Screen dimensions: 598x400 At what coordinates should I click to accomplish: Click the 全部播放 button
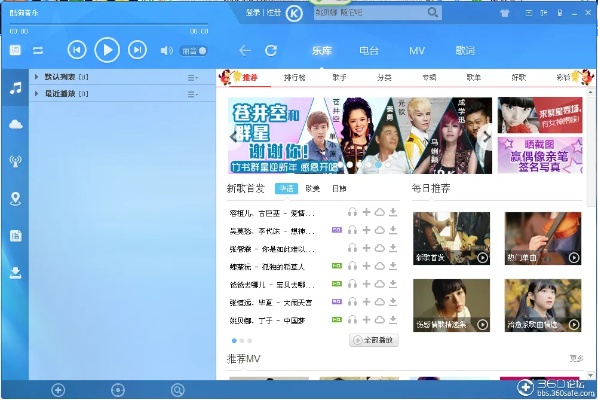tap(374, 340)
